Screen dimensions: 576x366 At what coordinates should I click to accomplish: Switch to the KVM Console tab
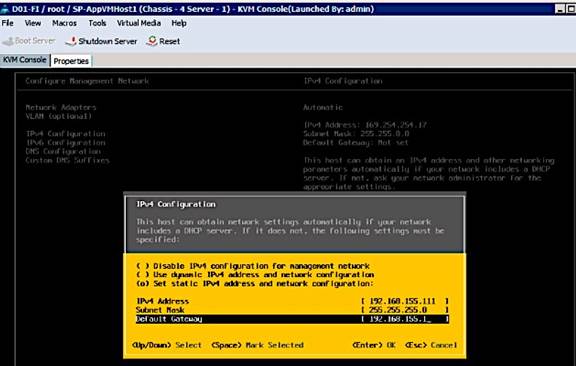[x=25, y=60]
